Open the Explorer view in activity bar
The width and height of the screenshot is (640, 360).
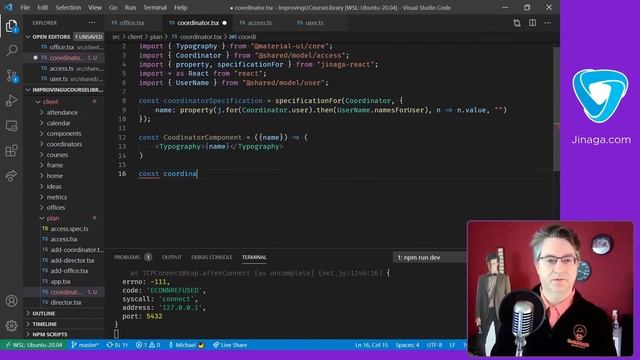(x=11, y=26)
